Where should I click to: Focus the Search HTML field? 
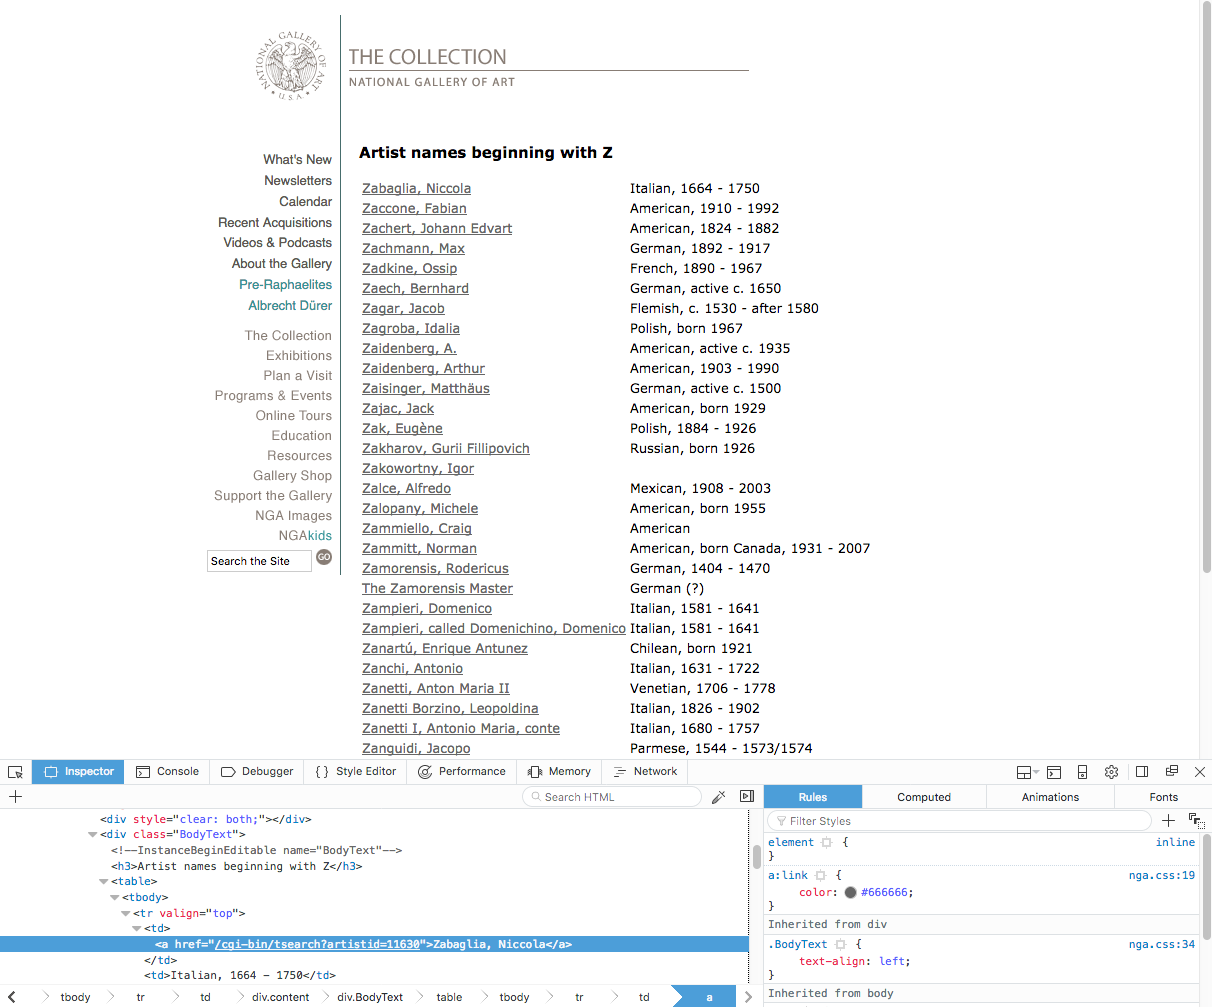[612, 797]
